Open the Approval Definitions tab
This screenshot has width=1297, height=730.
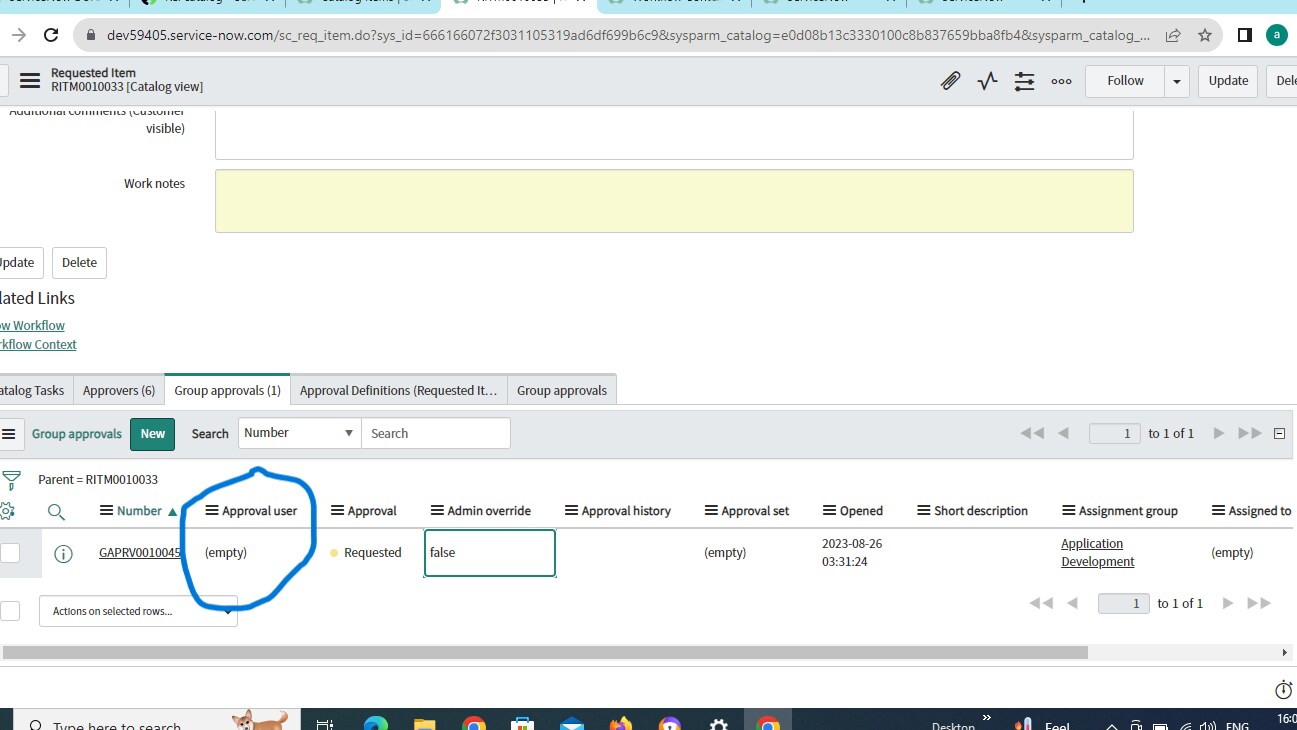(398, 390)
